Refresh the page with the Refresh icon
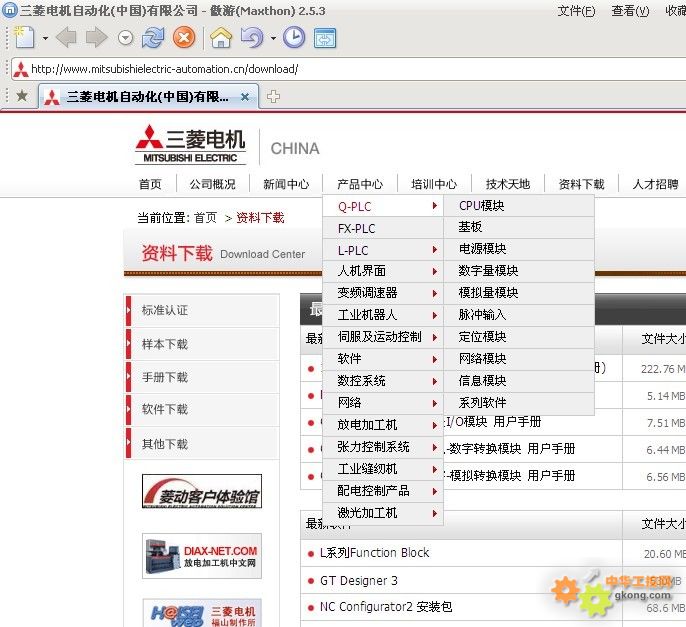Viewport: 686px width, 627px height. 153,38
